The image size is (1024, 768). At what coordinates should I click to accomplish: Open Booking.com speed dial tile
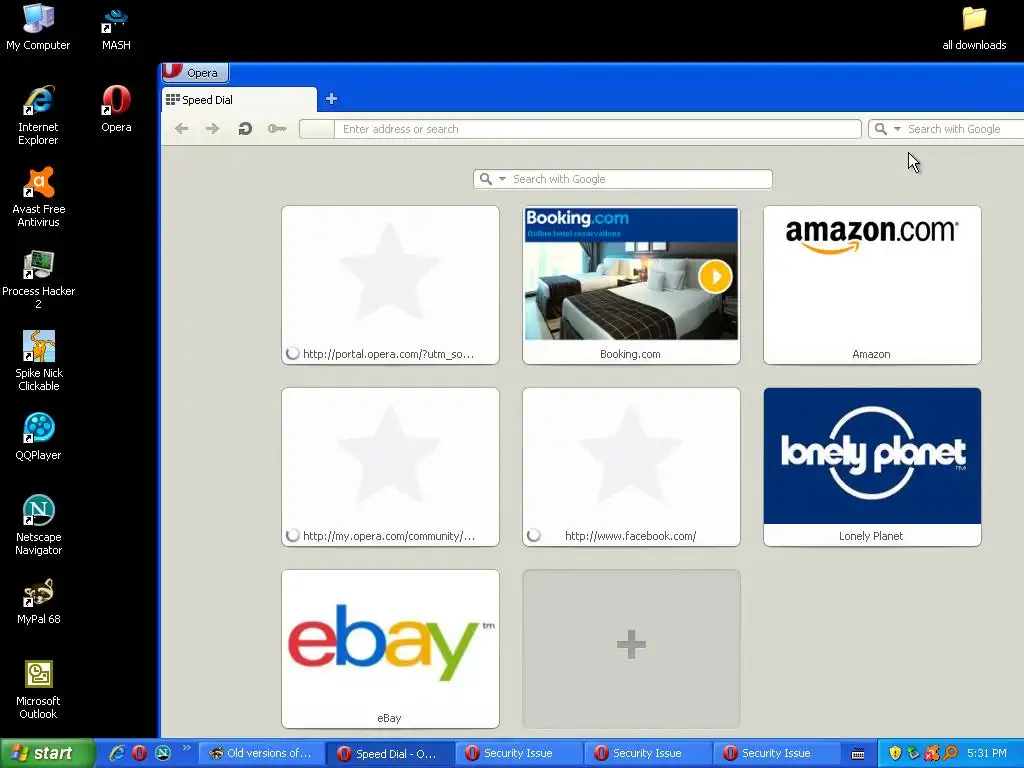pyautogui.click(x=632, y=285)
